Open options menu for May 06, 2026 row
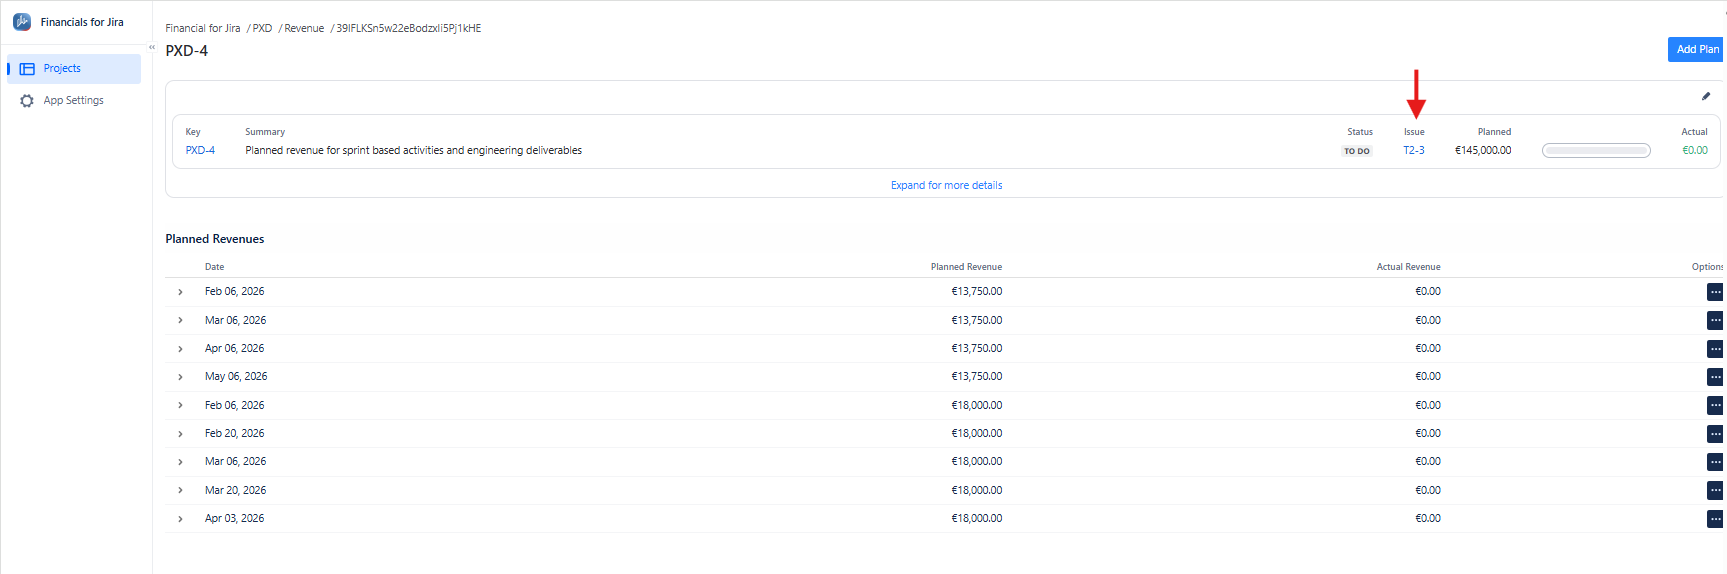The width and height of the screenshot is (1727, 574). [x=1715, y=377]
